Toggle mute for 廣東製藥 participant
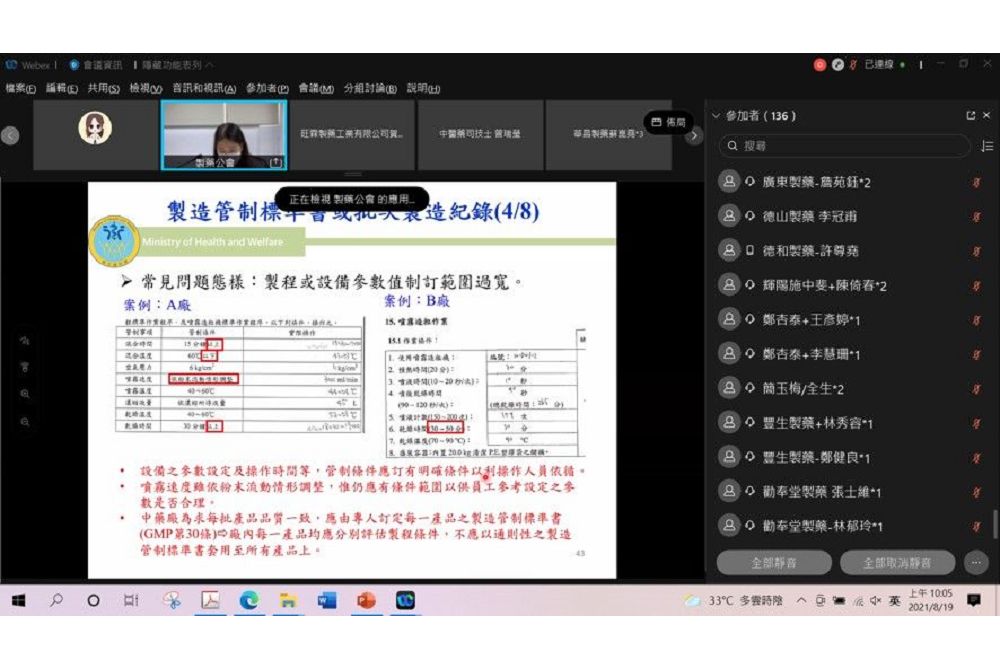The image size is (1000, 670). pos(976,182)
